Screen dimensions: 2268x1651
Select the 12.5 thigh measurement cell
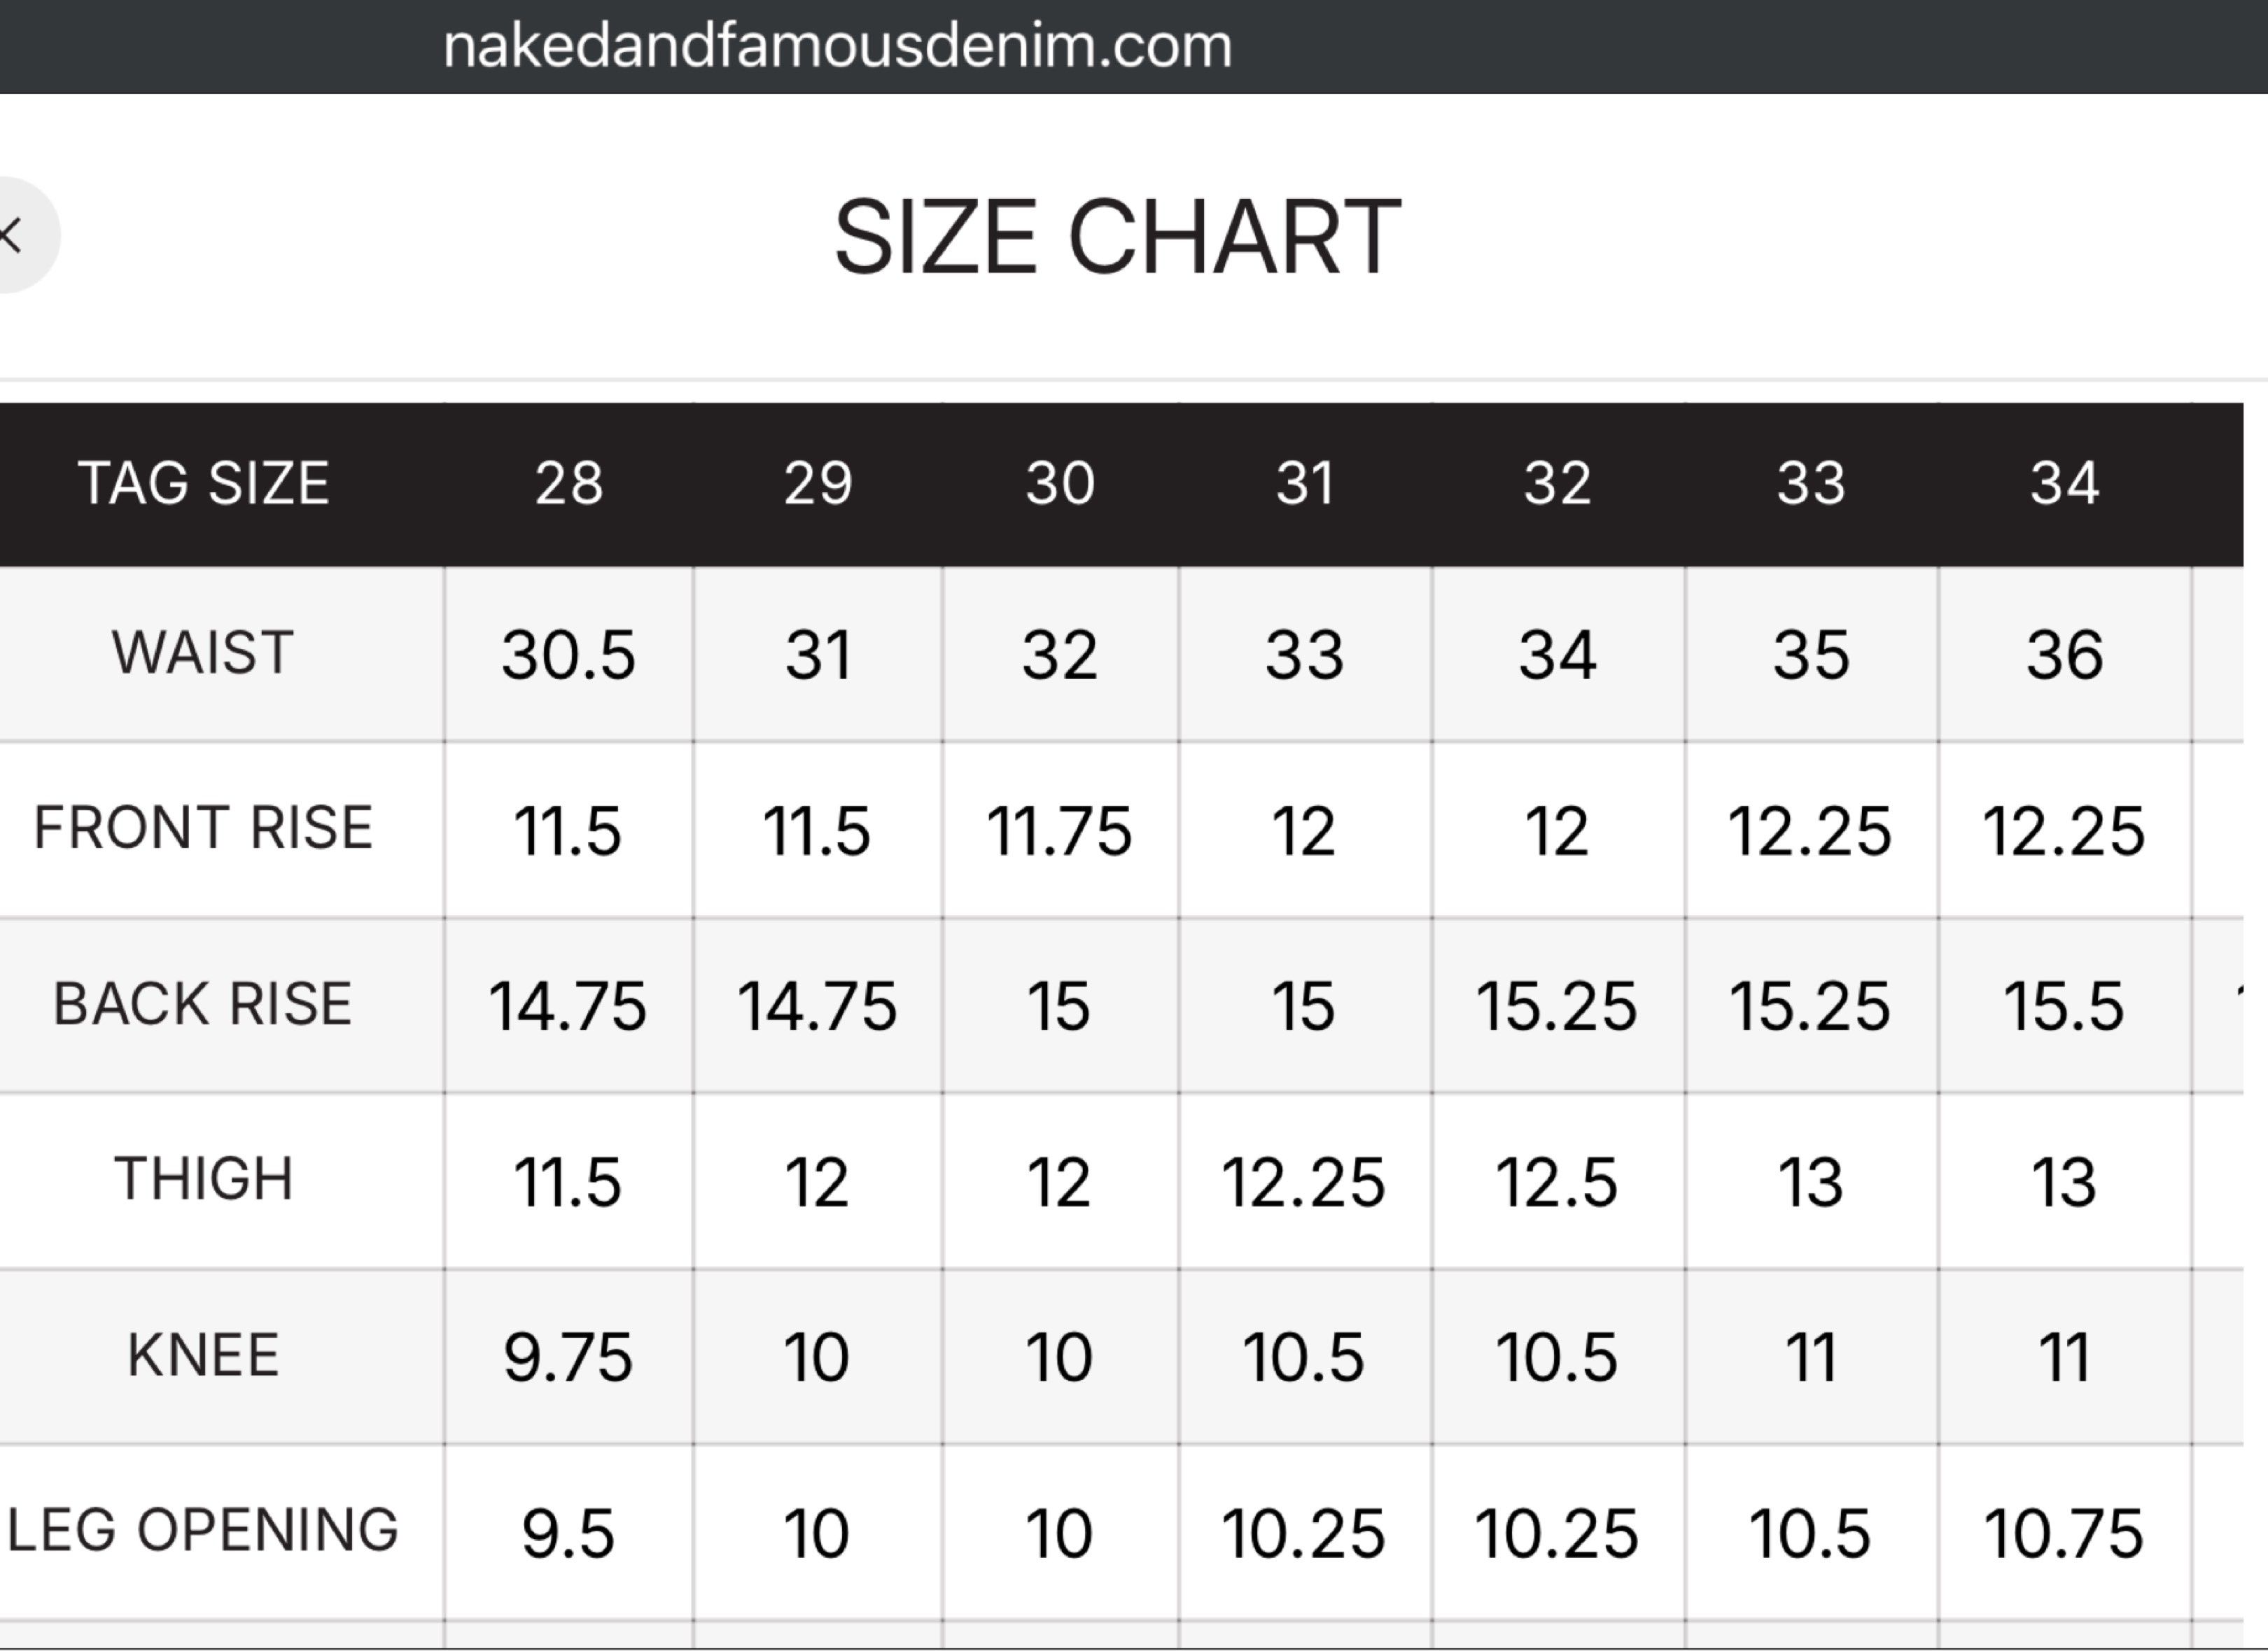coord(1556,1182)
